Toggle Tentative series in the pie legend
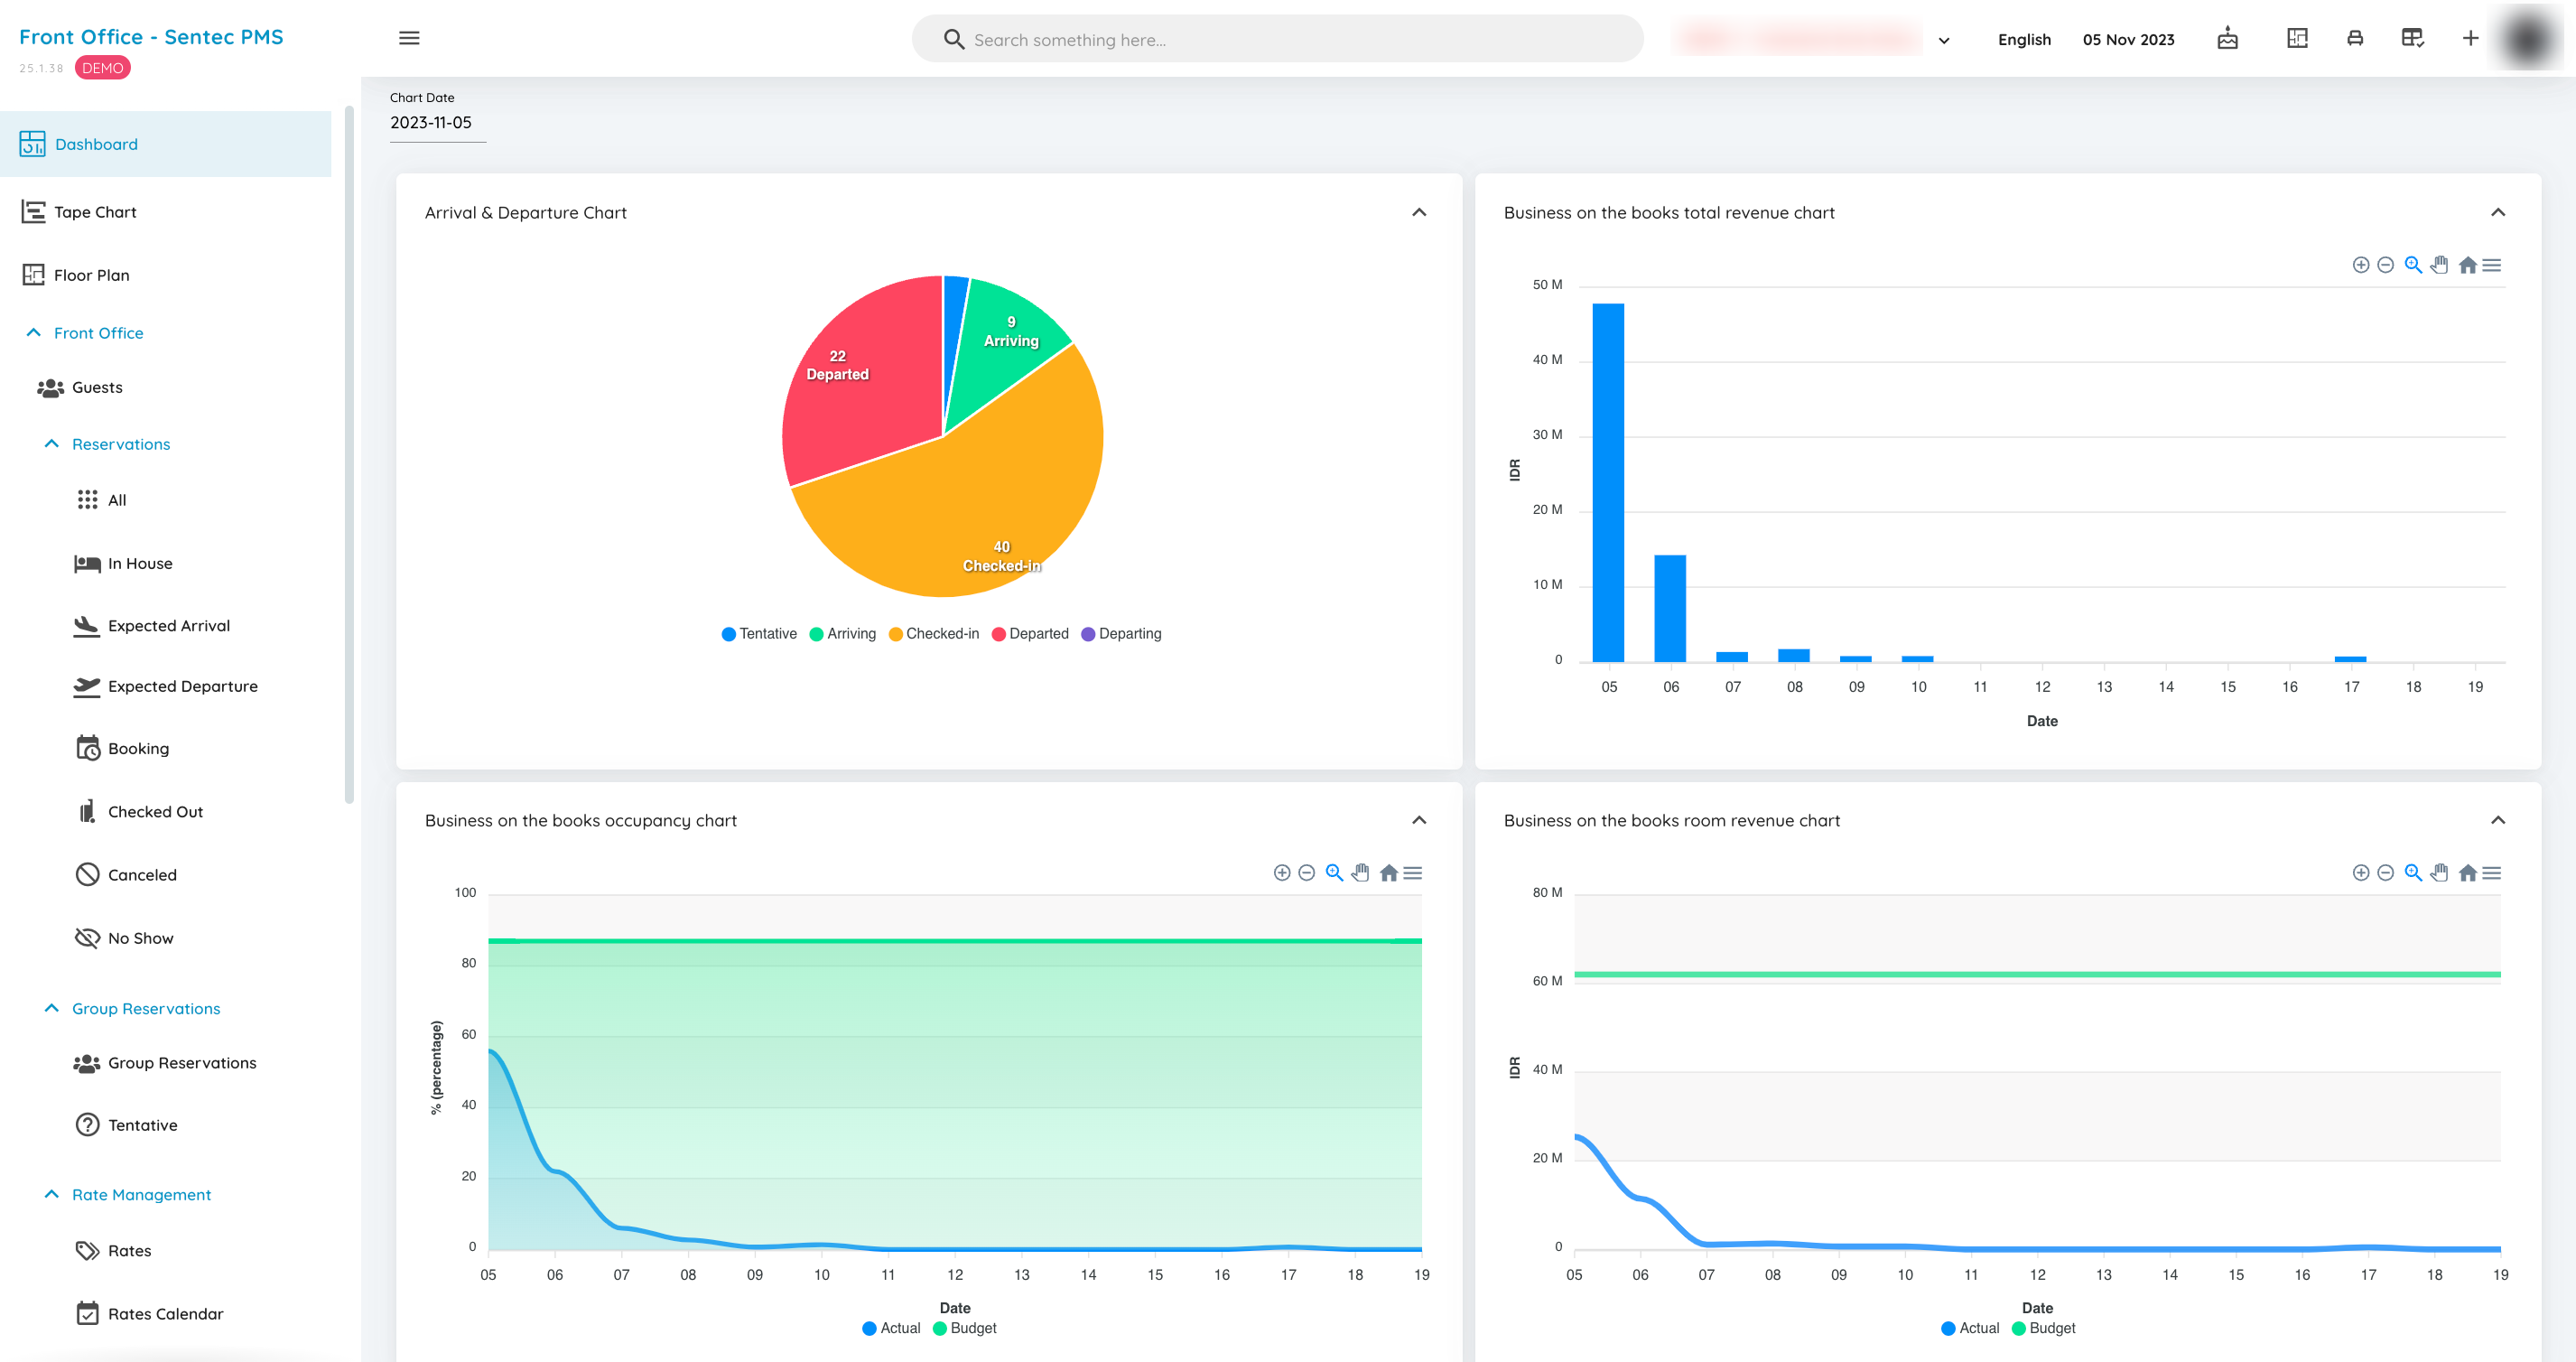The width and height of the screenshot is (2576, 1362). tap(759, 634)
